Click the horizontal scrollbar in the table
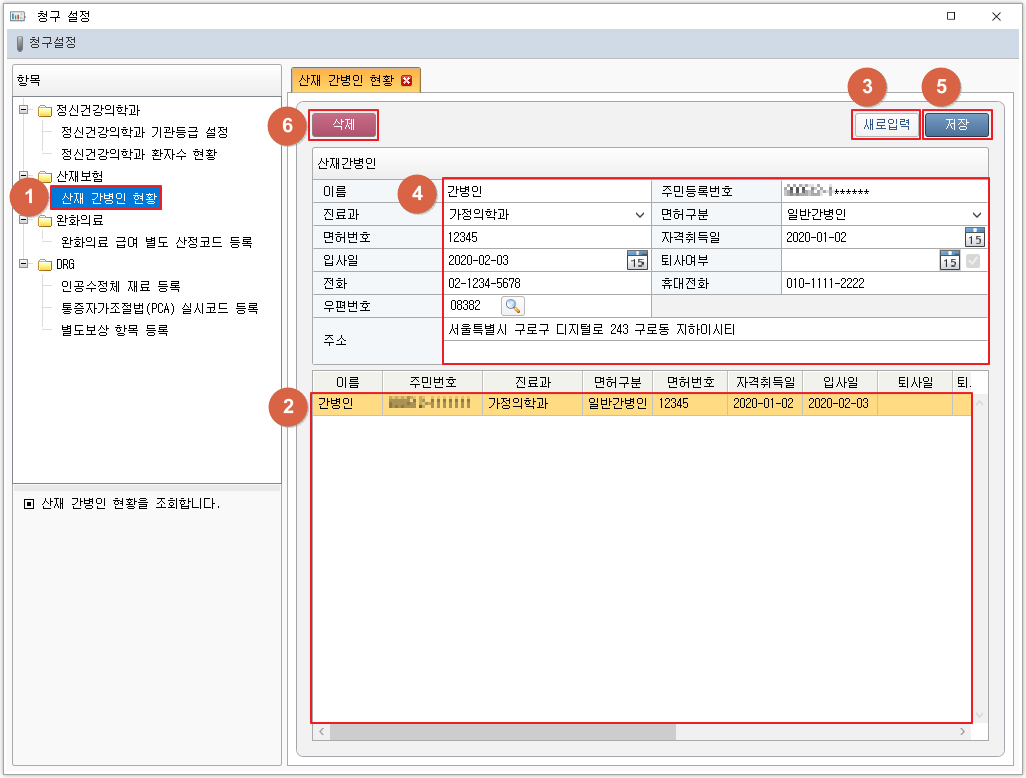1026x778 pixels. (x=502, y=731)
